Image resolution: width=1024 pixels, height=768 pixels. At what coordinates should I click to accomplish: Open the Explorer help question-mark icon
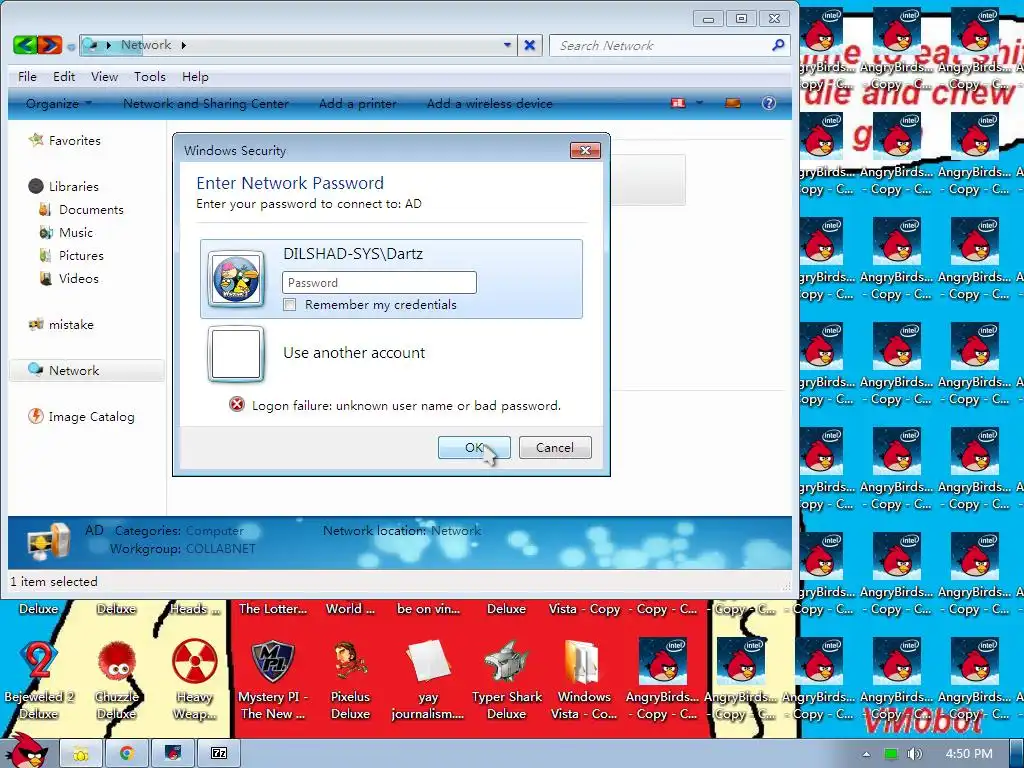pyautogui.click(x=769, y=103)
